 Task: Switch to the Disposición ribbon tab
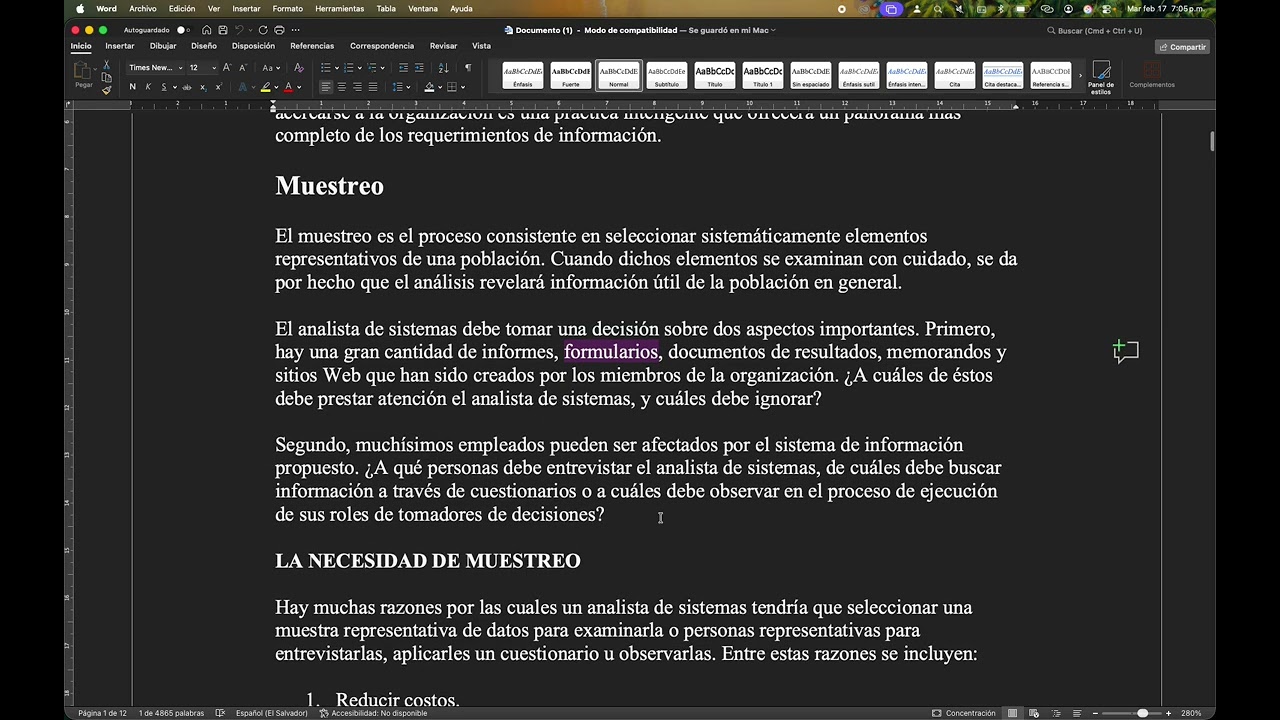point(253,46)
